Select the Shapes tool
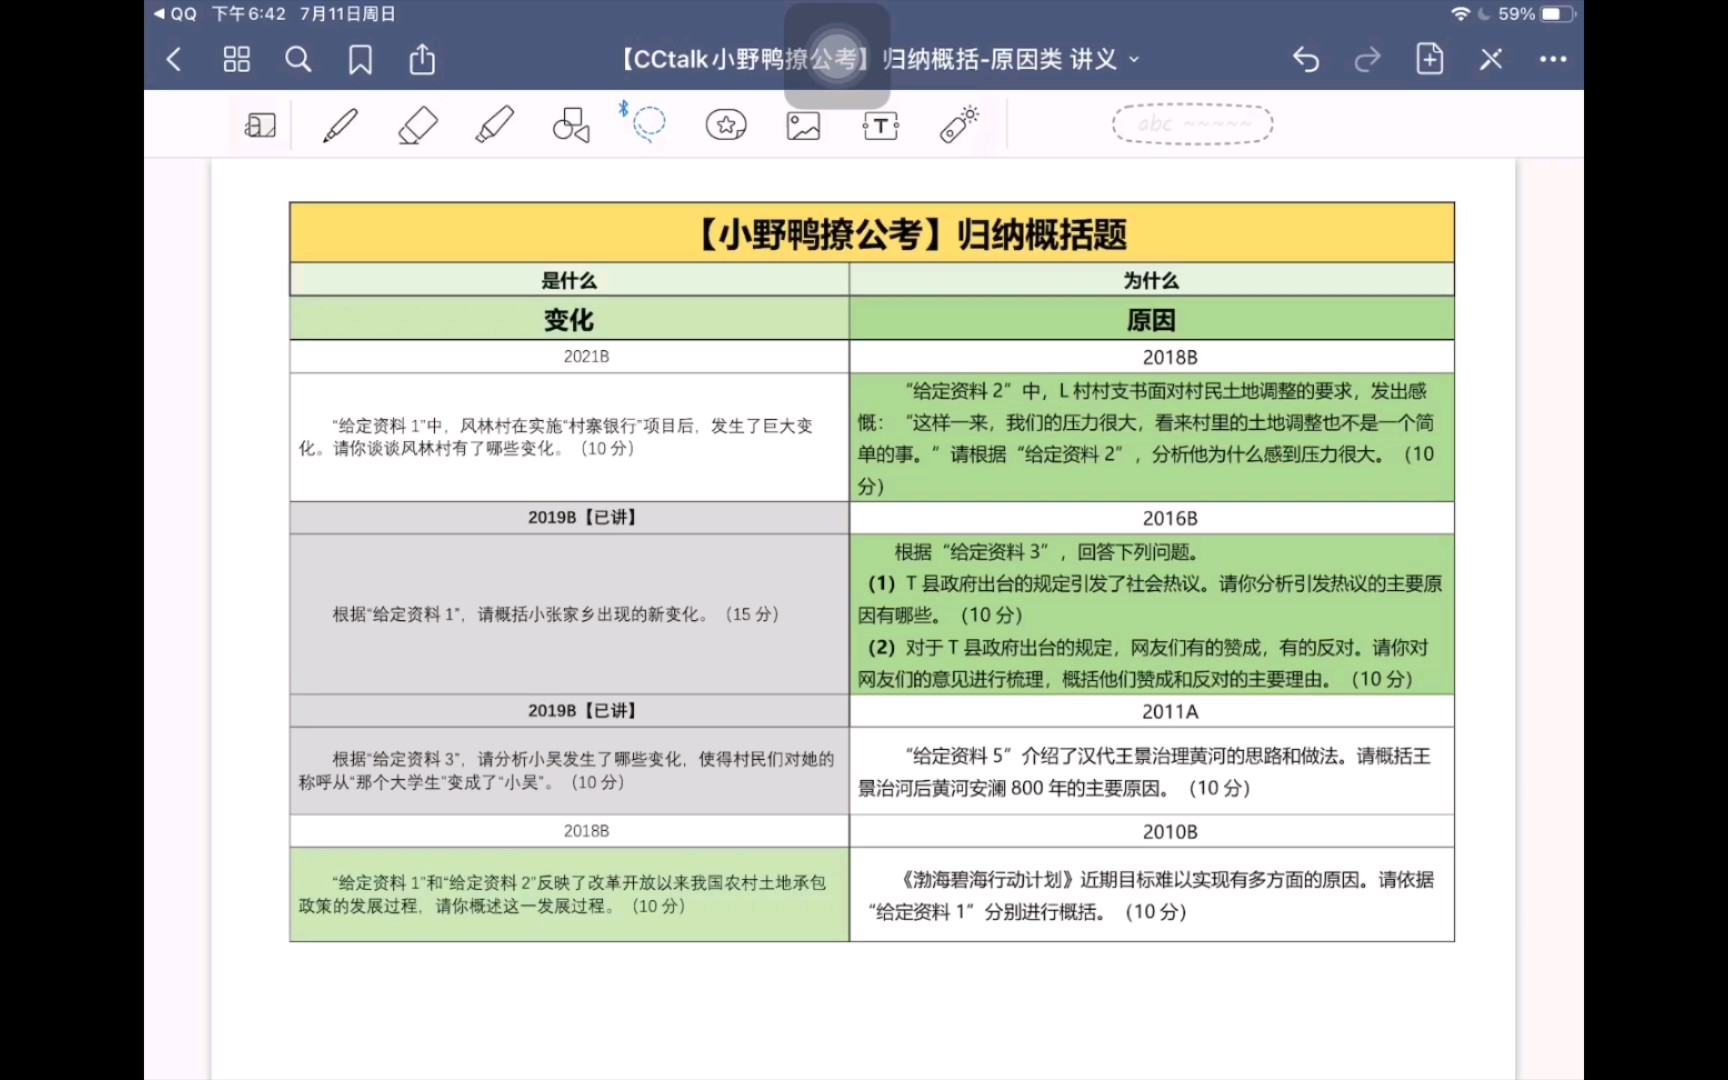The width and height of the screenshot is (1728, 1080). (x=571, y=125)
